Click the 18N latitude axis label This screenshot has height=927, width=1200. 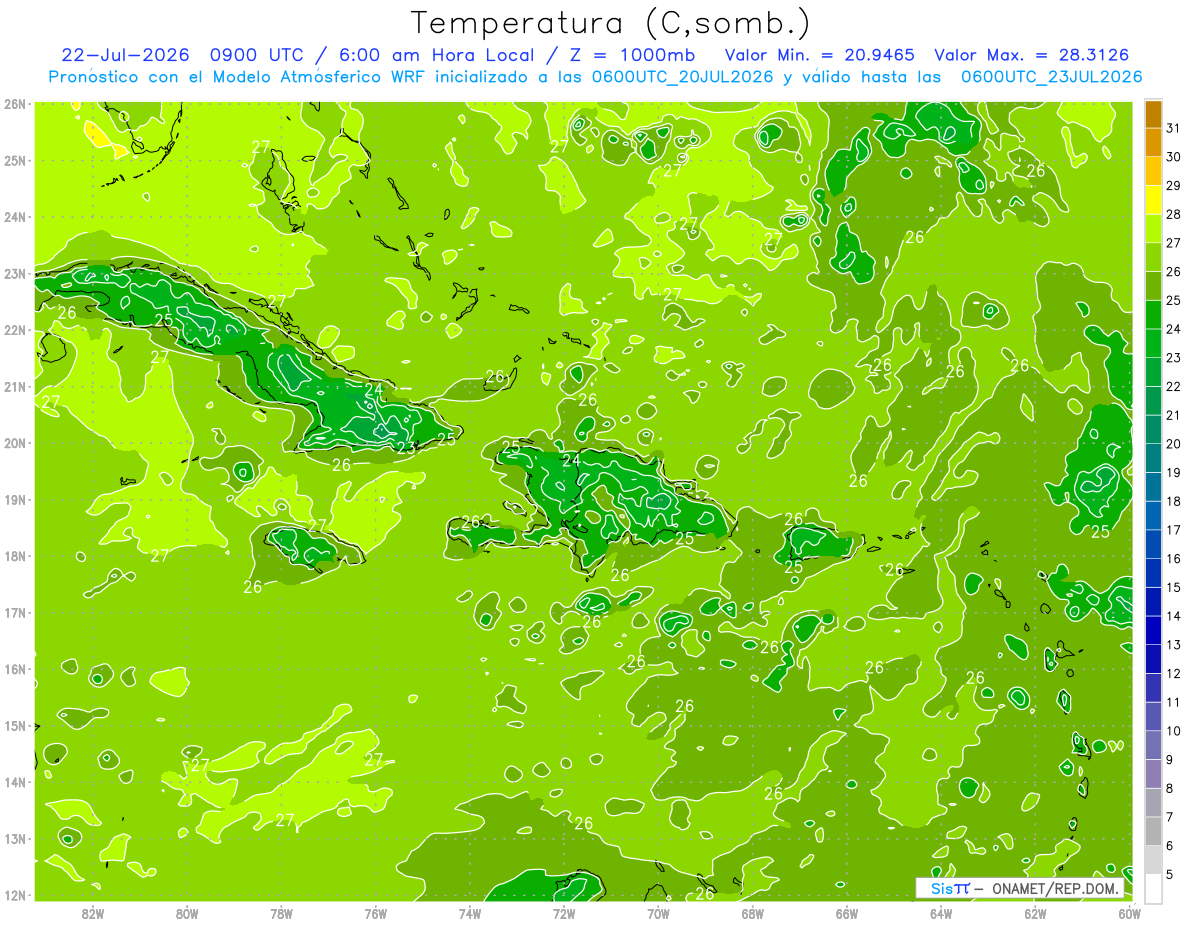14,556
